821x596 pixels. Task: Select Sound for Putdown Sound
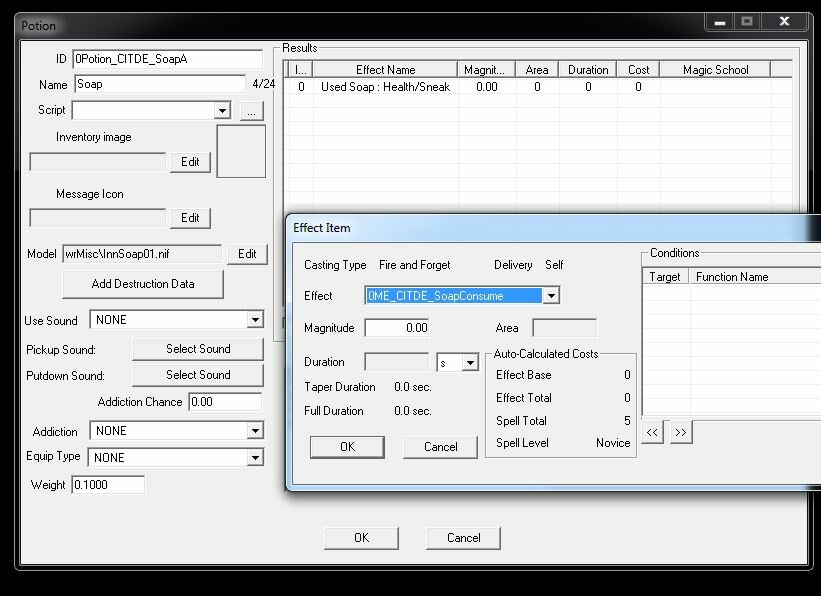point(198,375)
